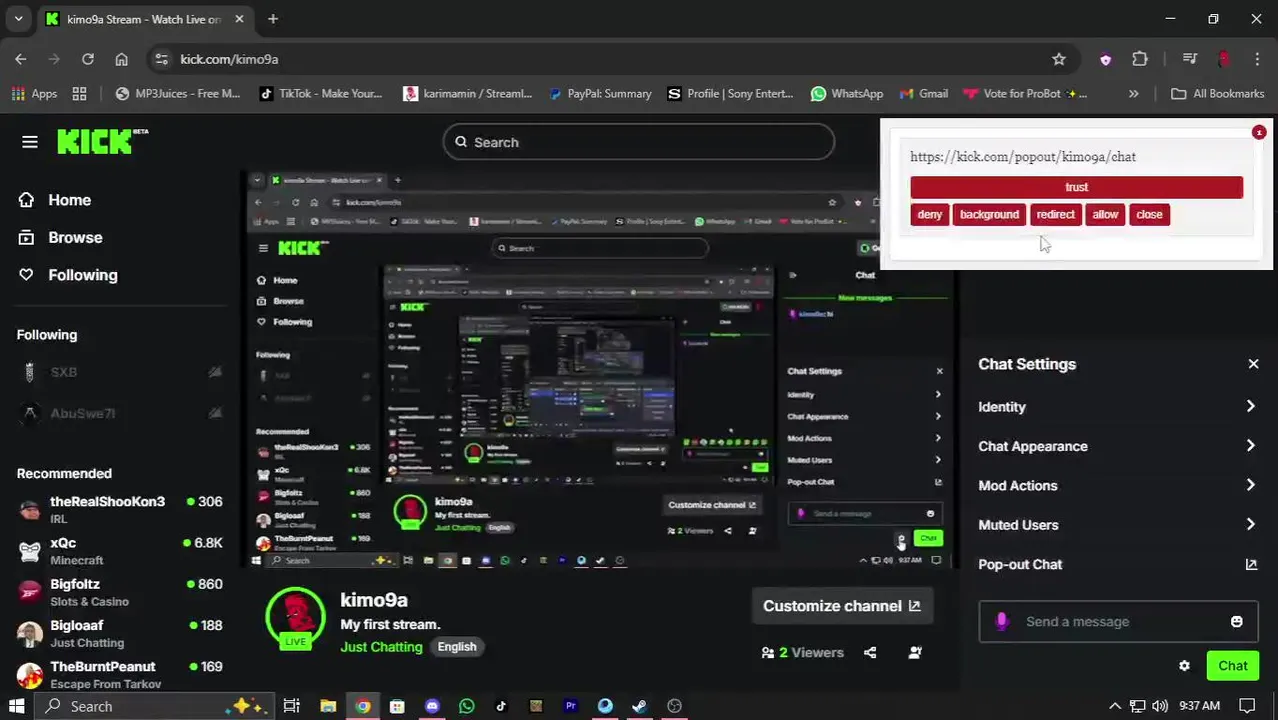Open the Kick hamburger menu
The height and width of the screenshot is (720, 1278).
pyautogui.click(x=30, y=142)
